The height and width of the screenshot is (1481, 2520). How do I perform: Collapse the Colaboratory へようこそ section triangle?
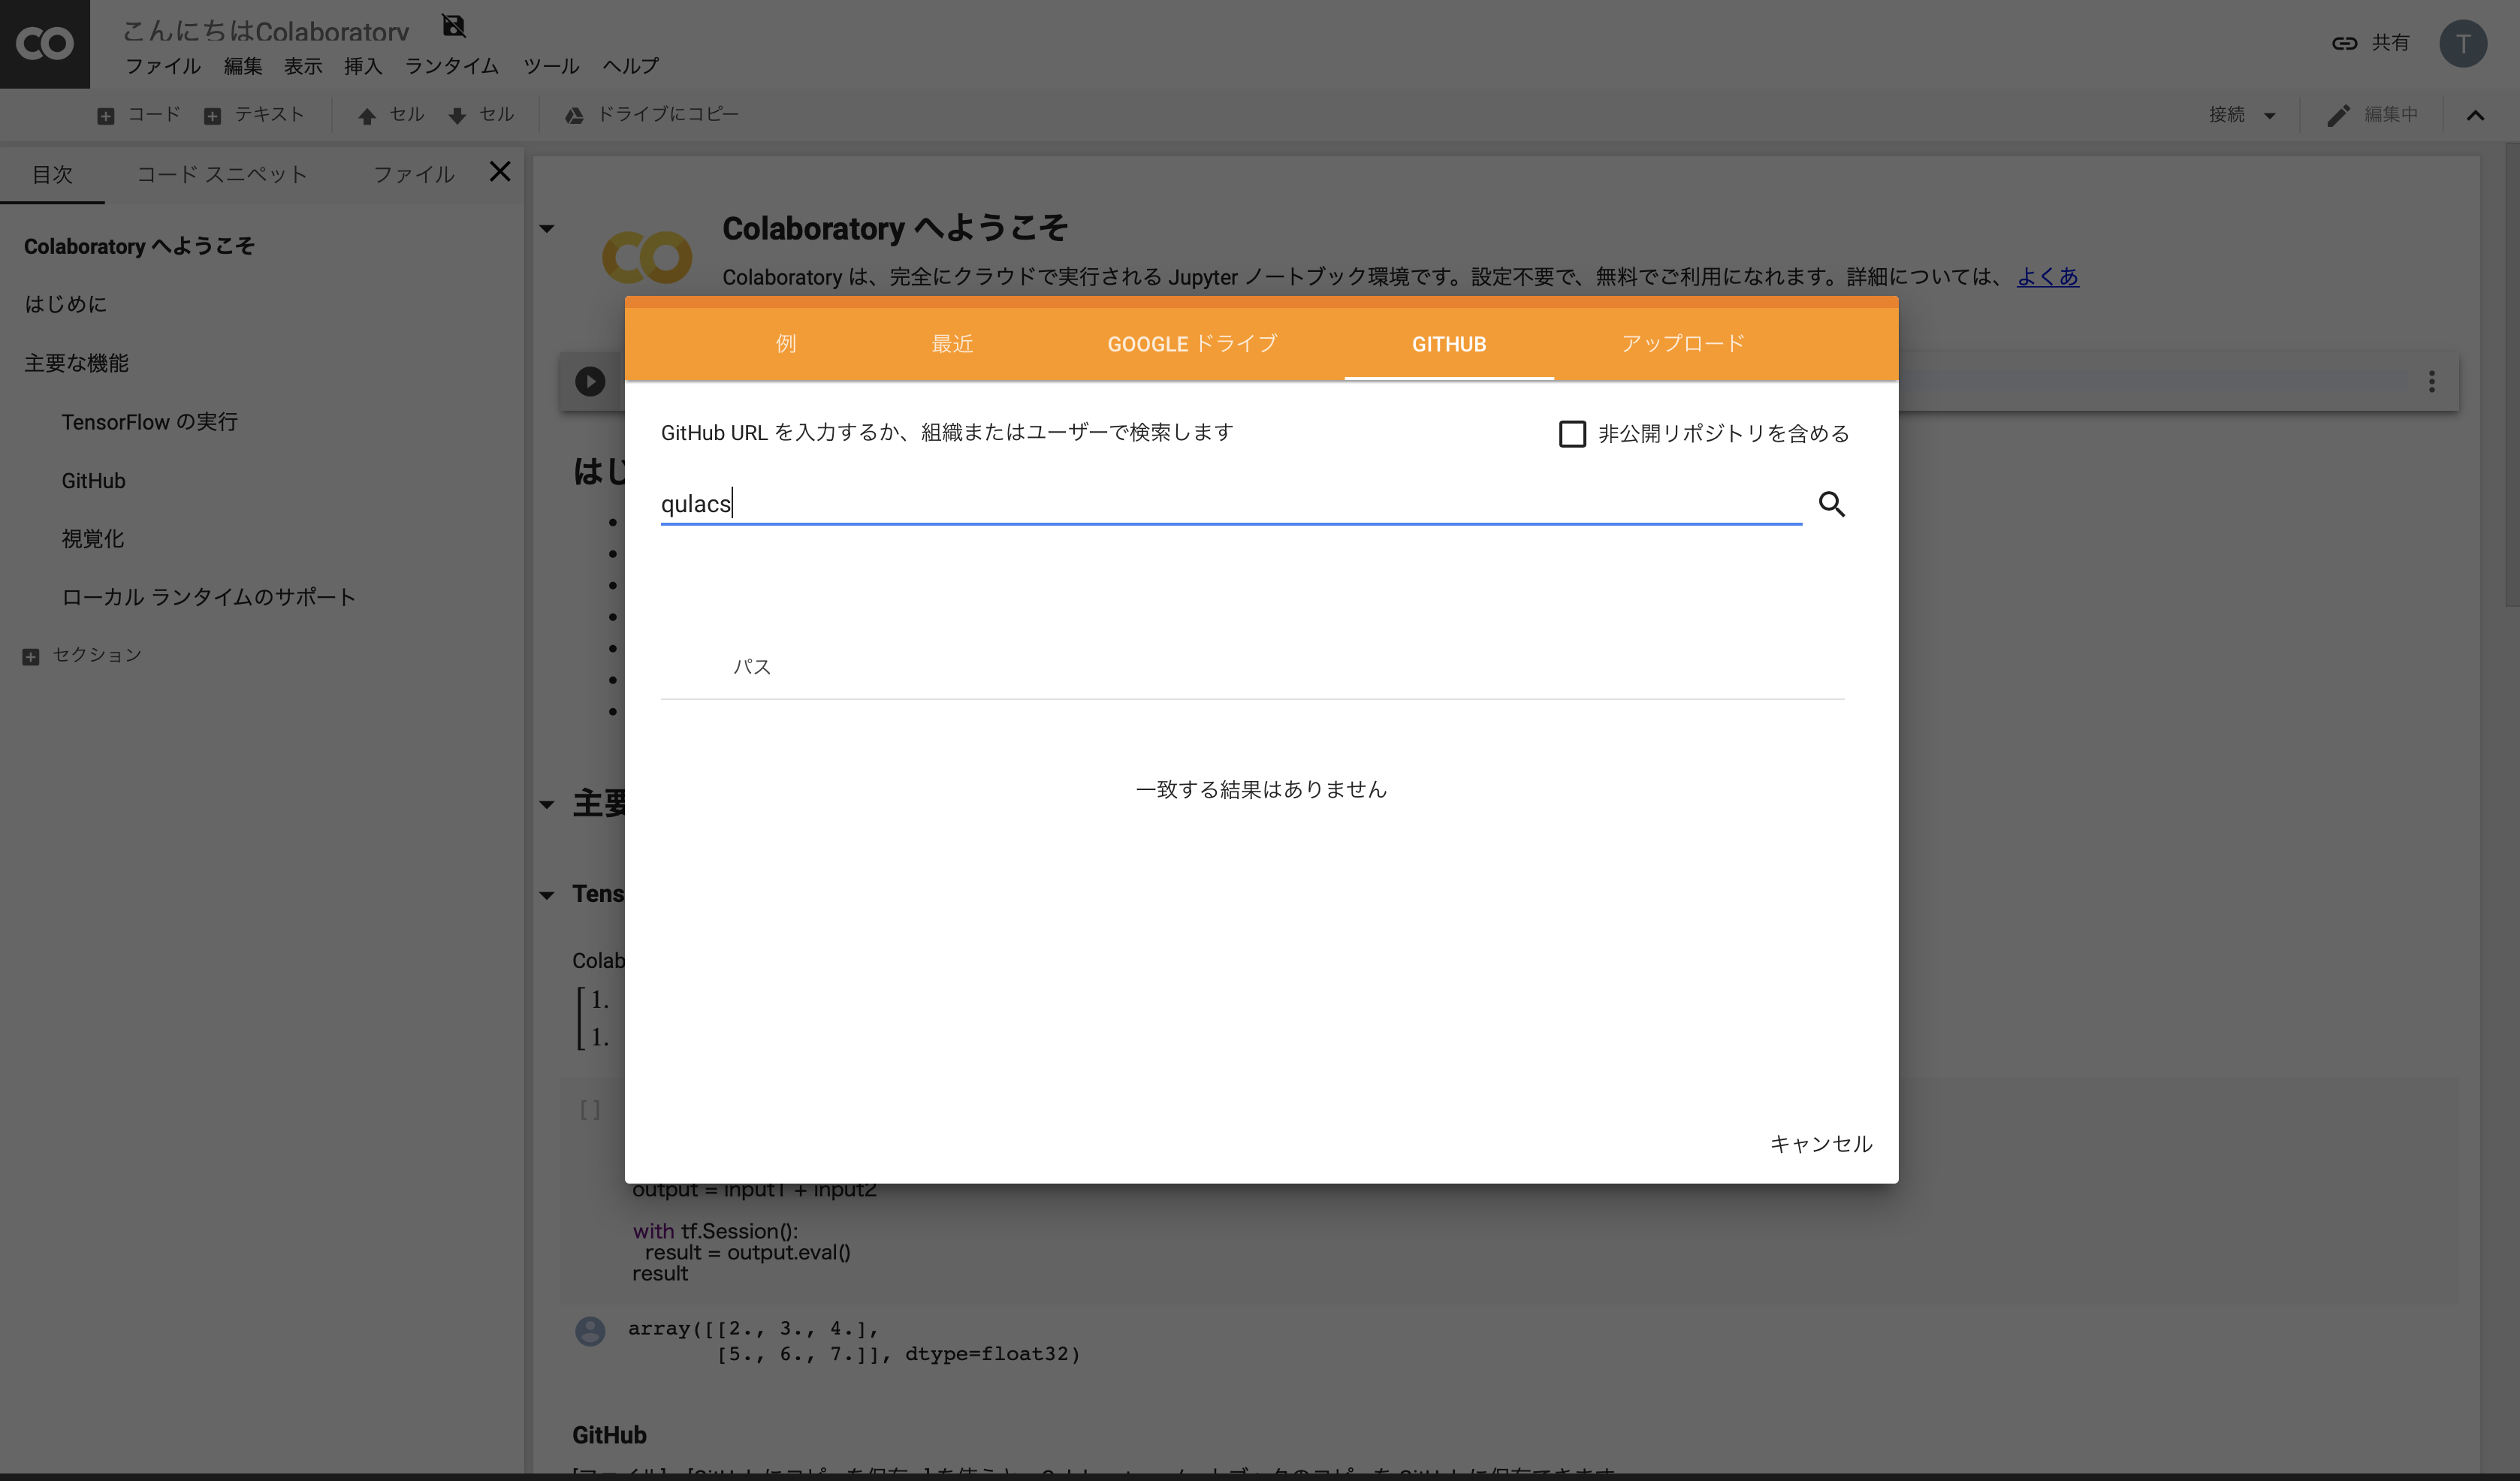pyautogui.click(x=547, y=229)
